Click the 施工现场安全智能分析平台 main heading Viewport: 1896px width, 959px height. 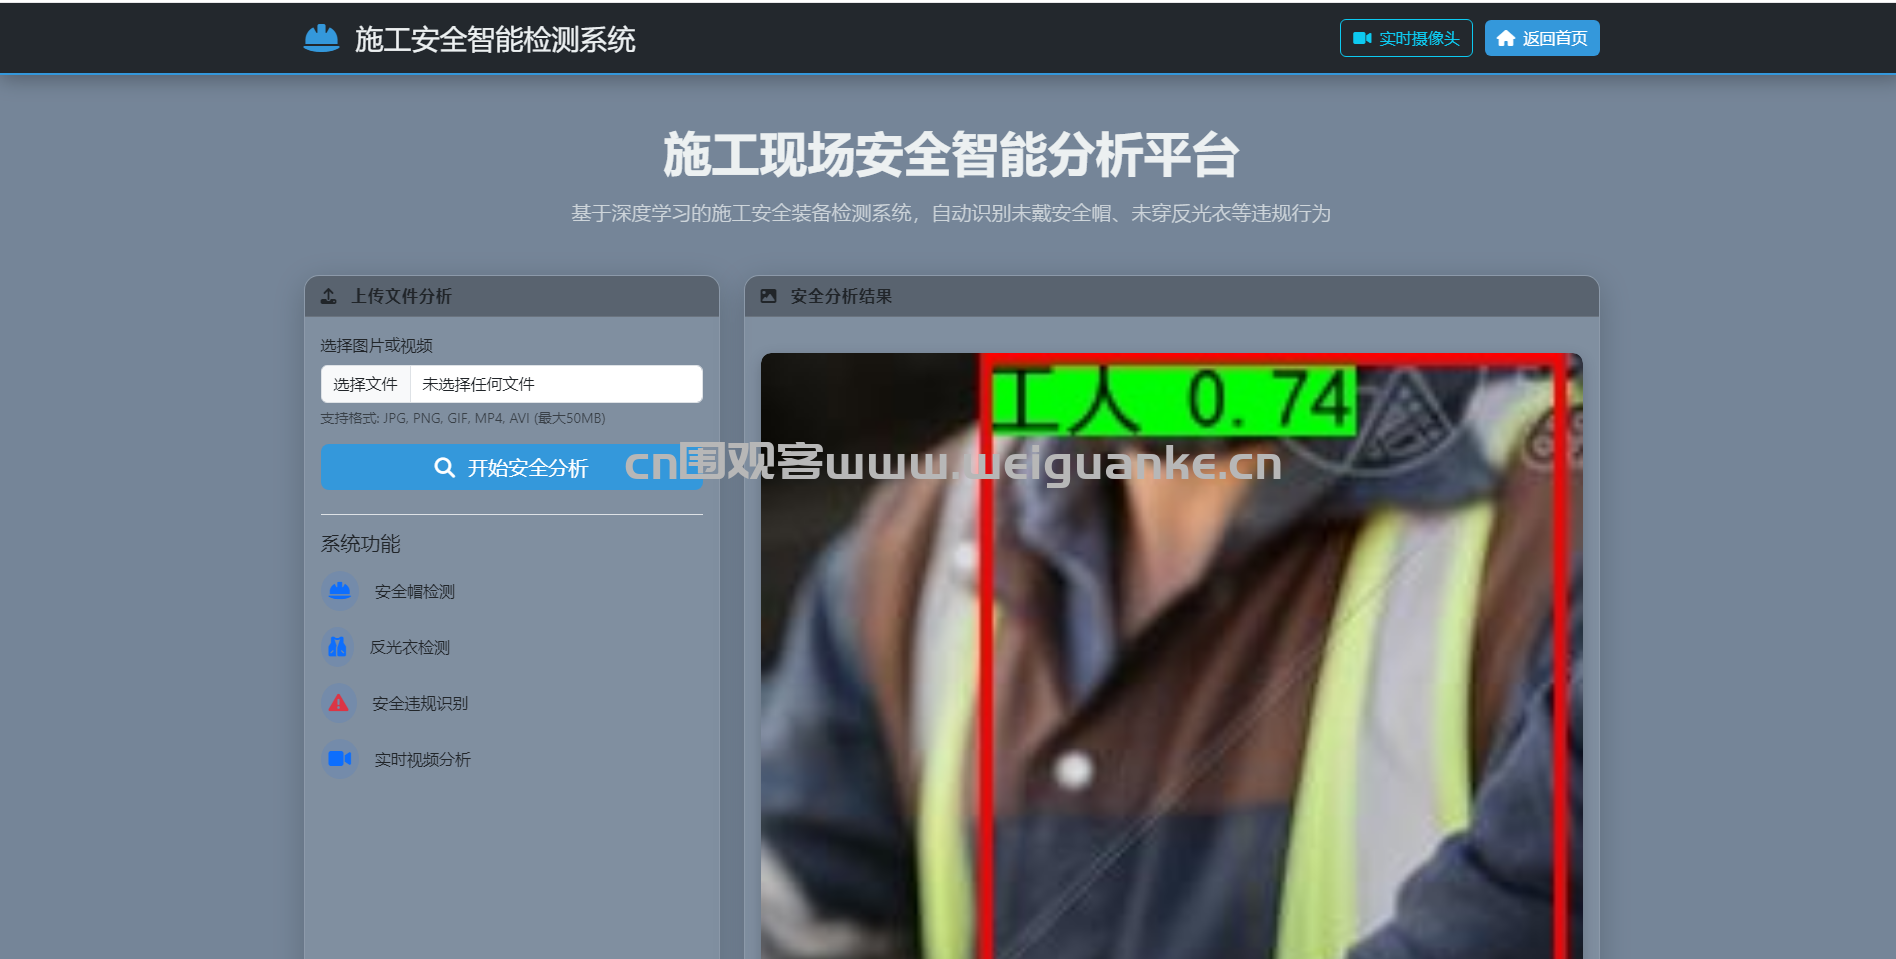click(951, 155)
